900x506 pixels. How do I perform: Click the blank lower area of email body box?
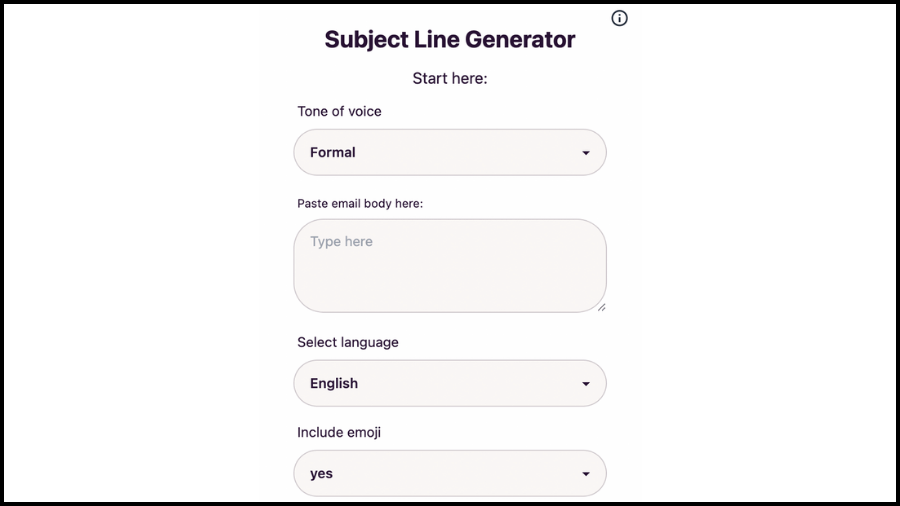450,288
